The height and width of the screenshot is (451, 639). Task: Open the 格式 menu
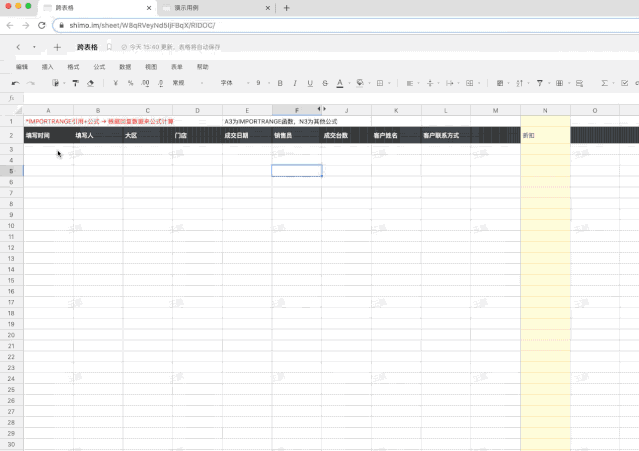point(73,67)
